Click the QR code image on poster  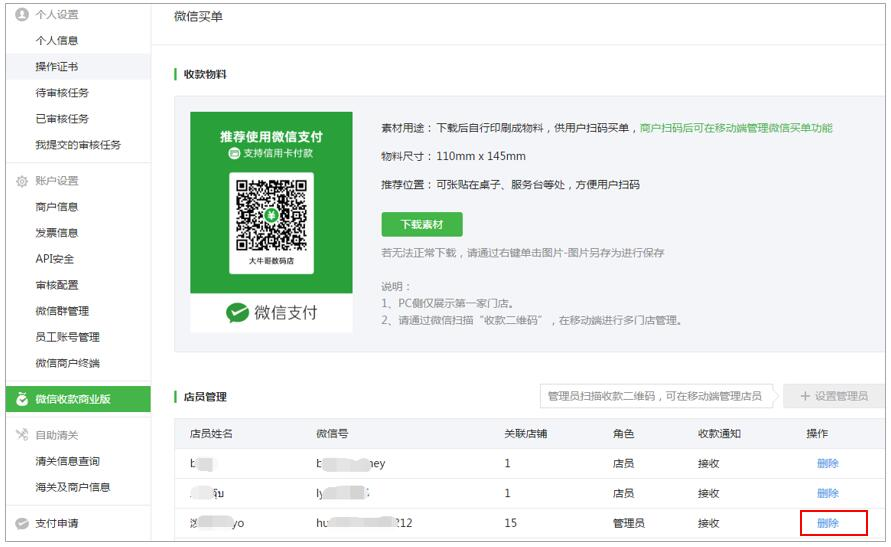(x=271, y=213)
